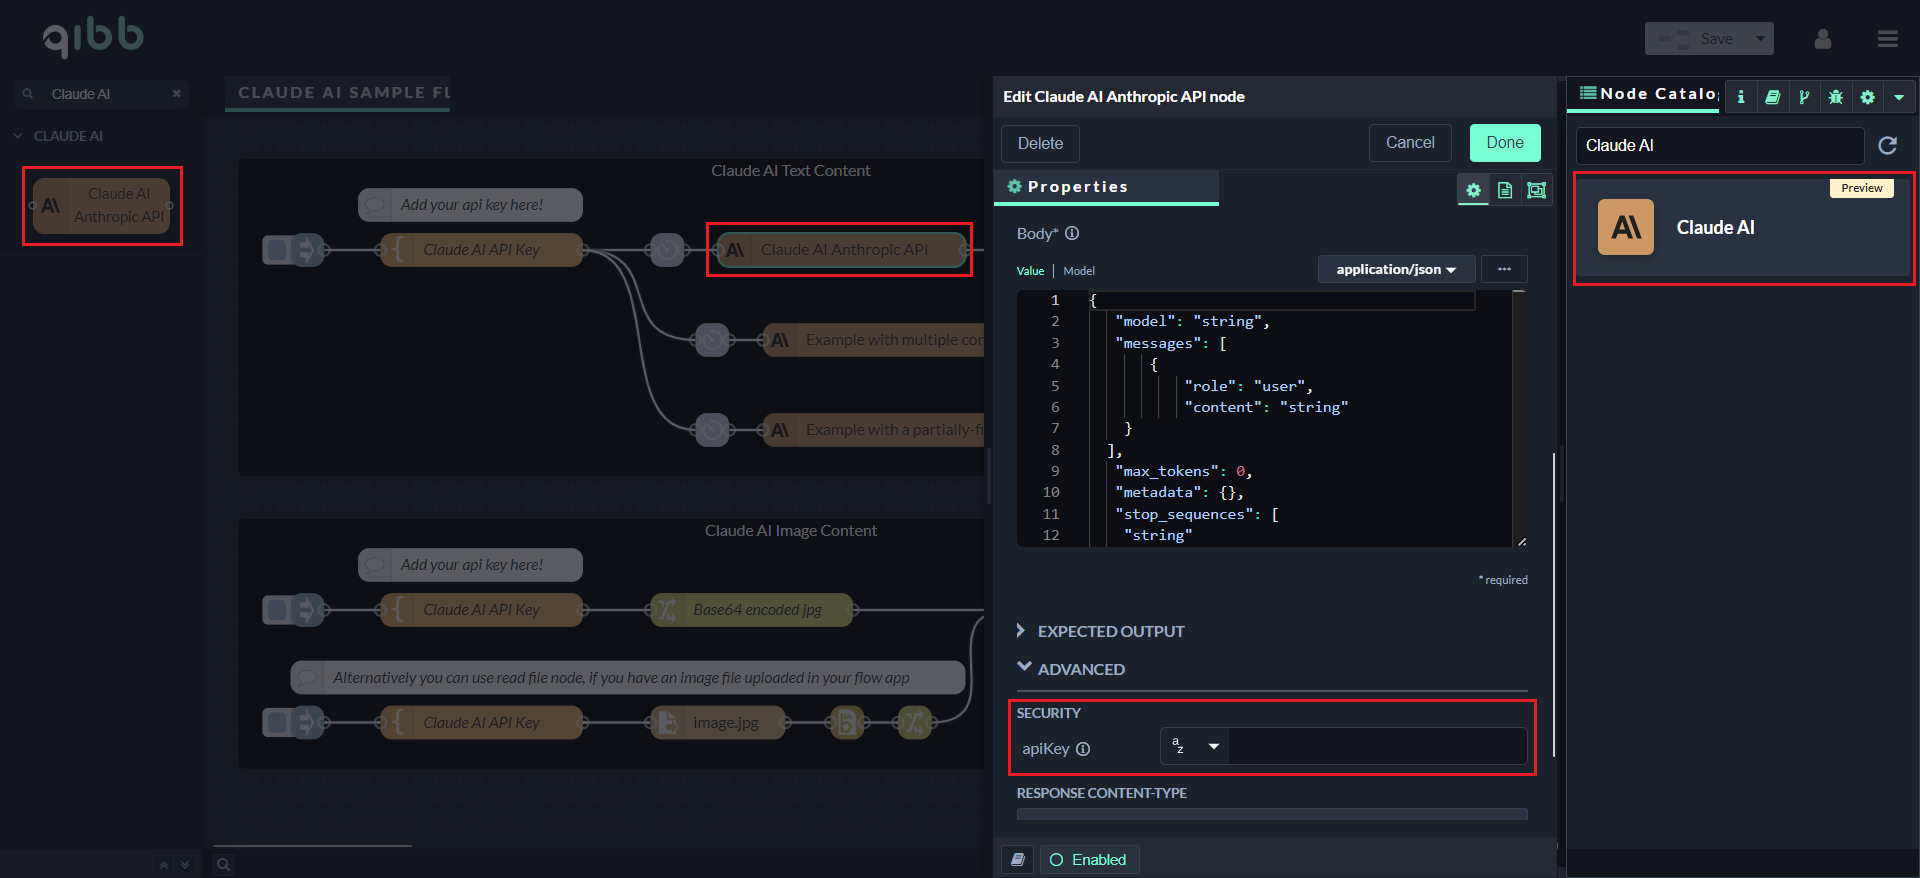Open the apiKey type selector dropdown
Image resolution: width=1920 pixels, height=878 pixels.
[x=1195, y=747]
